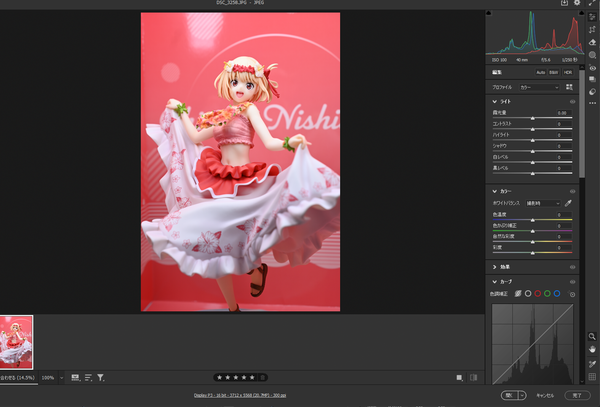Click the 開く (Open) button
Screen dimensions: 600x407
(510, 395)
